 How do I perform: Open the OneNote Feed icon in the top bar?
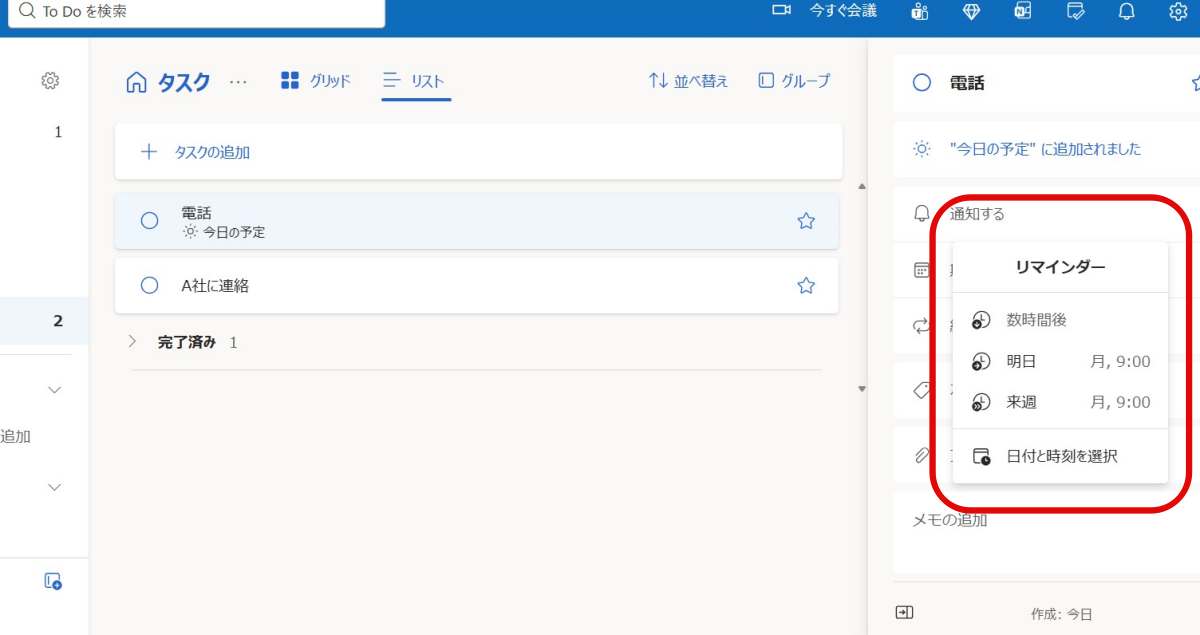(1022, 12)
